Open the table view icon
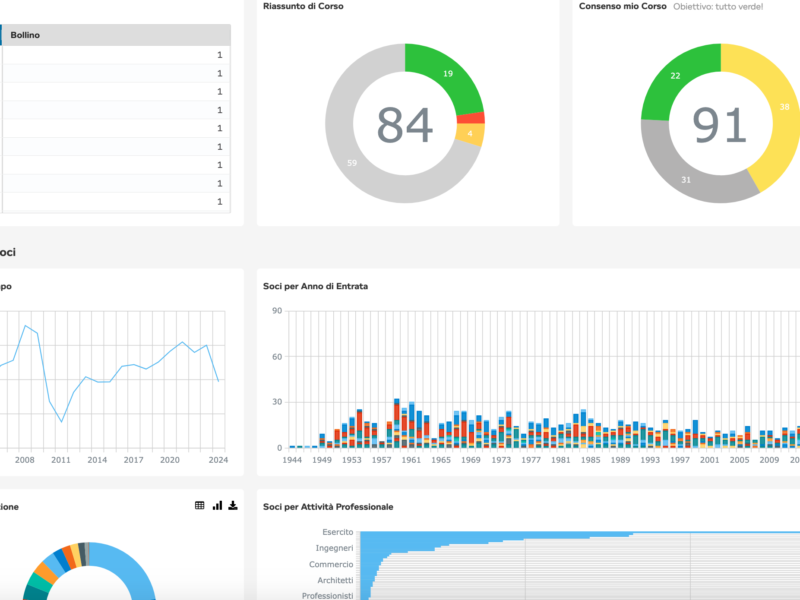The height and width of the screenshot is (600, 800). coord(199,506)
